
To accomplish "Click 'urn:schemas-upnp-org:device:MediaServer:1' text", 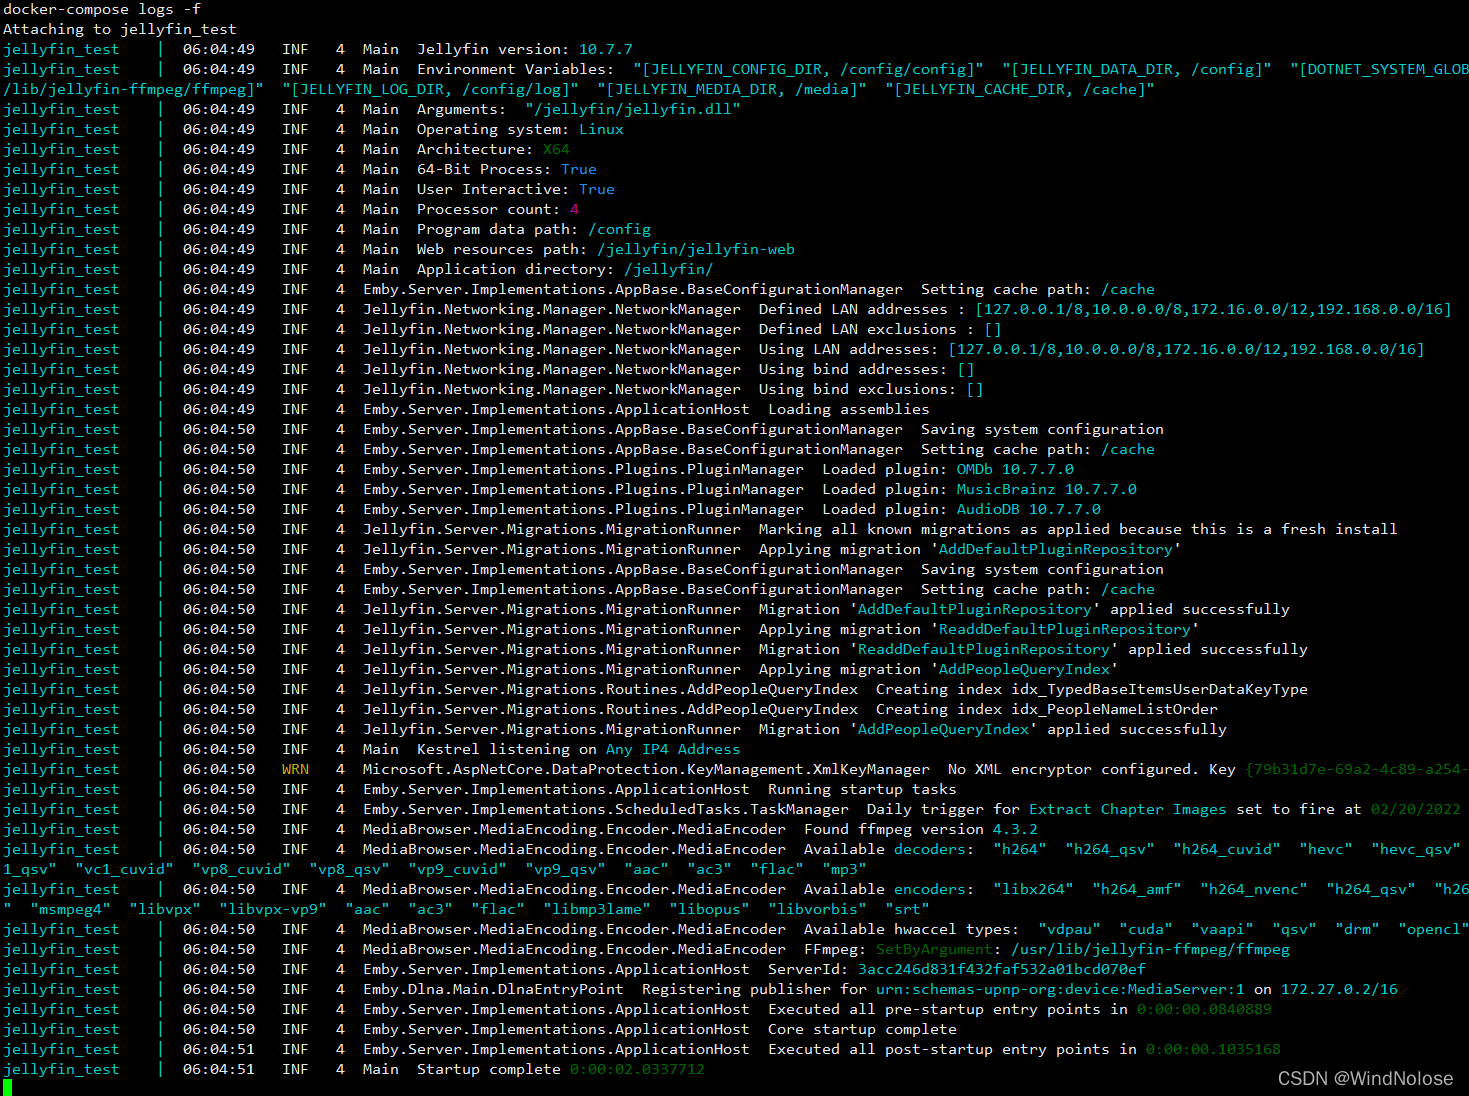I will (1060, 989).
